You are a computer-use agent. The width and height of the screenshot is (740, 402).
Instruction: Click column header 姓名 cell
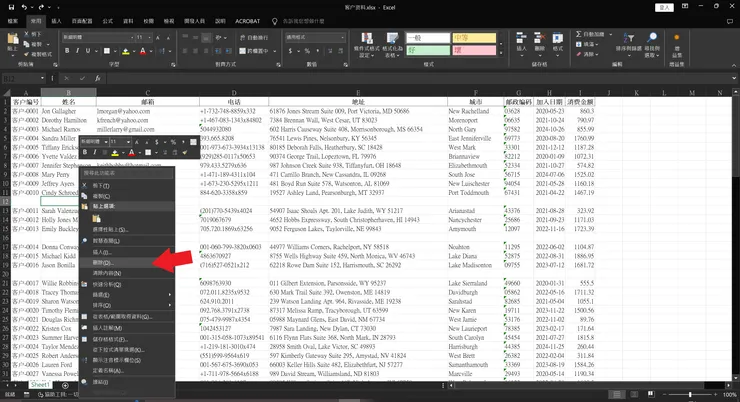(x=68, y=102)
